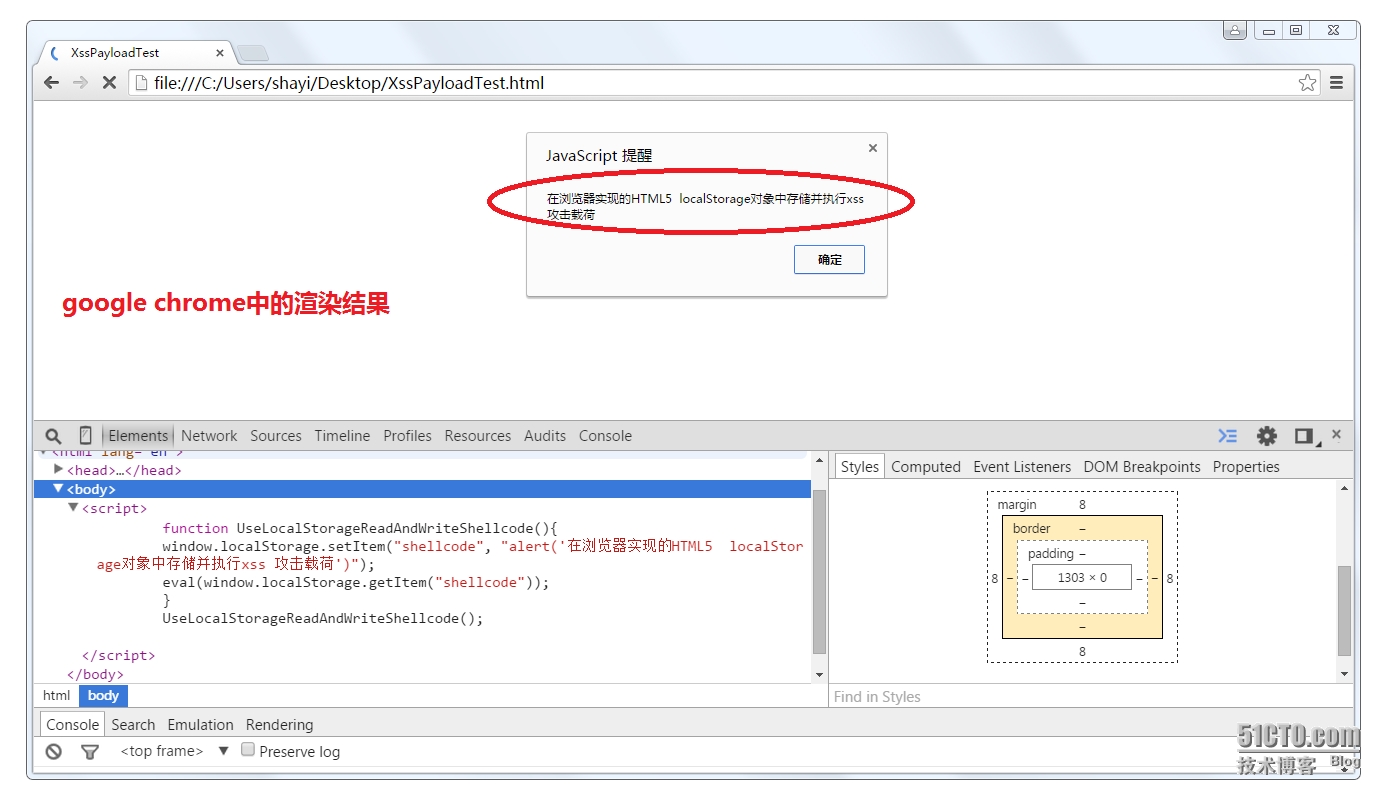Click the browser forward arrow

81,83
